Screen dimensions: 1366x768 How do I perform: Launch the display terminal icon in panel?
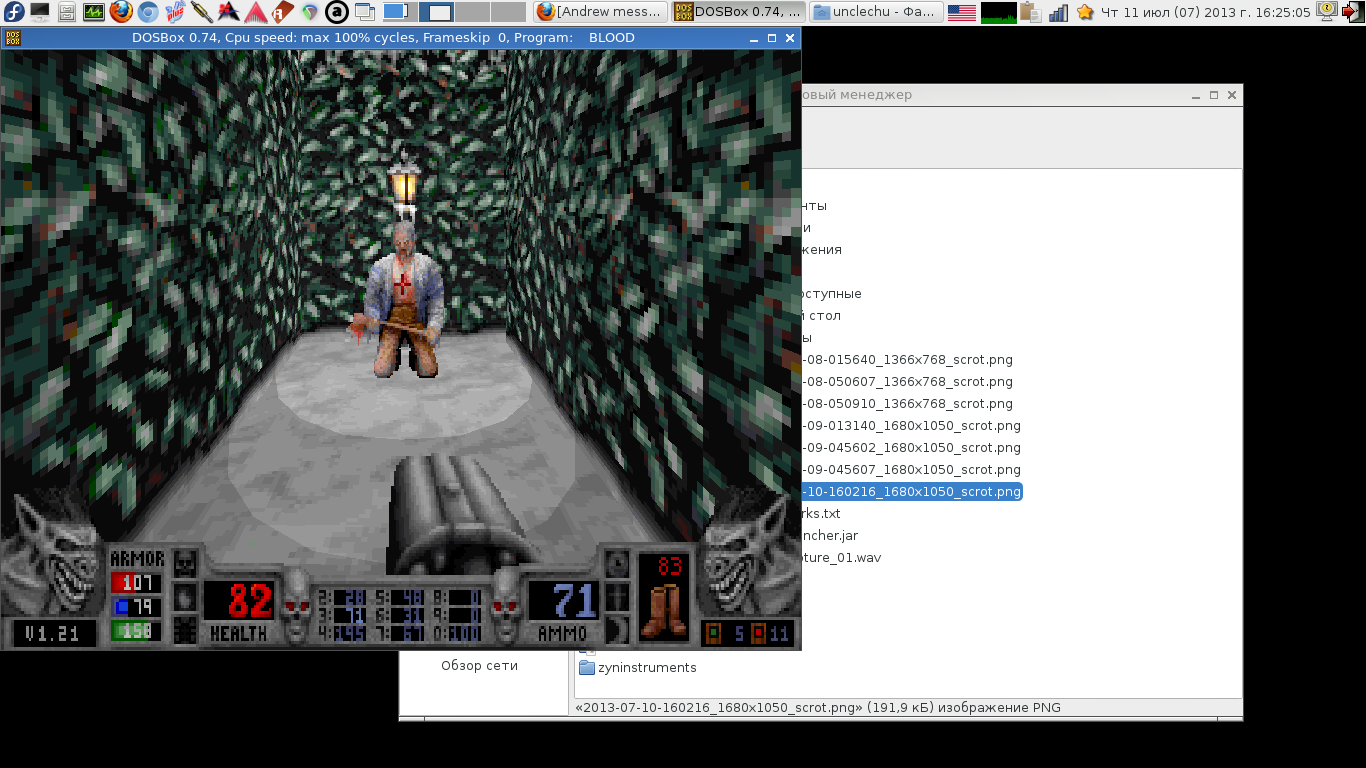coord(40,12)
